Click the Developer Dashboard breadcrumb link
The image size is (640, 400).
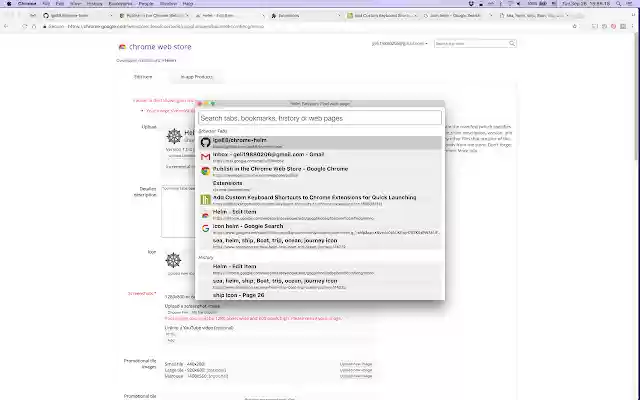[138, 60]
